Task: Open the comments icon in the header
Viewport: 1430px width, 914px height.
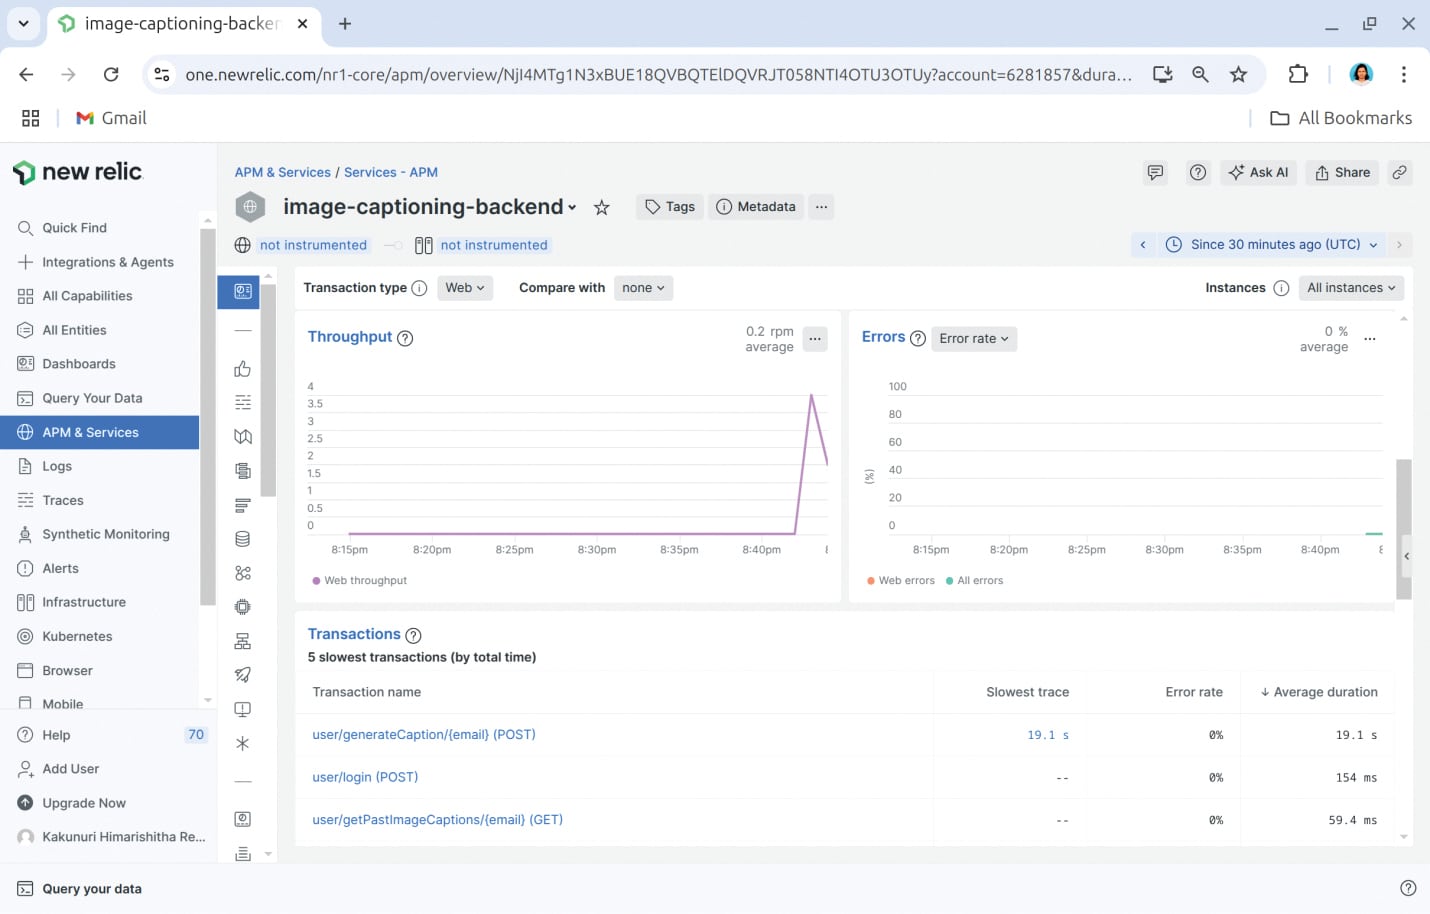Action: click(1155, 173)
